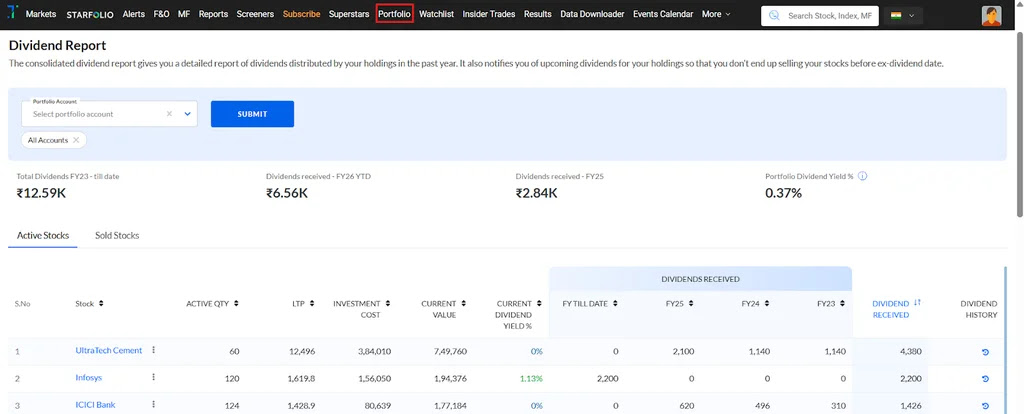
Task: Open Screeners in the navigation bar
Action: [x=255, y=14]
